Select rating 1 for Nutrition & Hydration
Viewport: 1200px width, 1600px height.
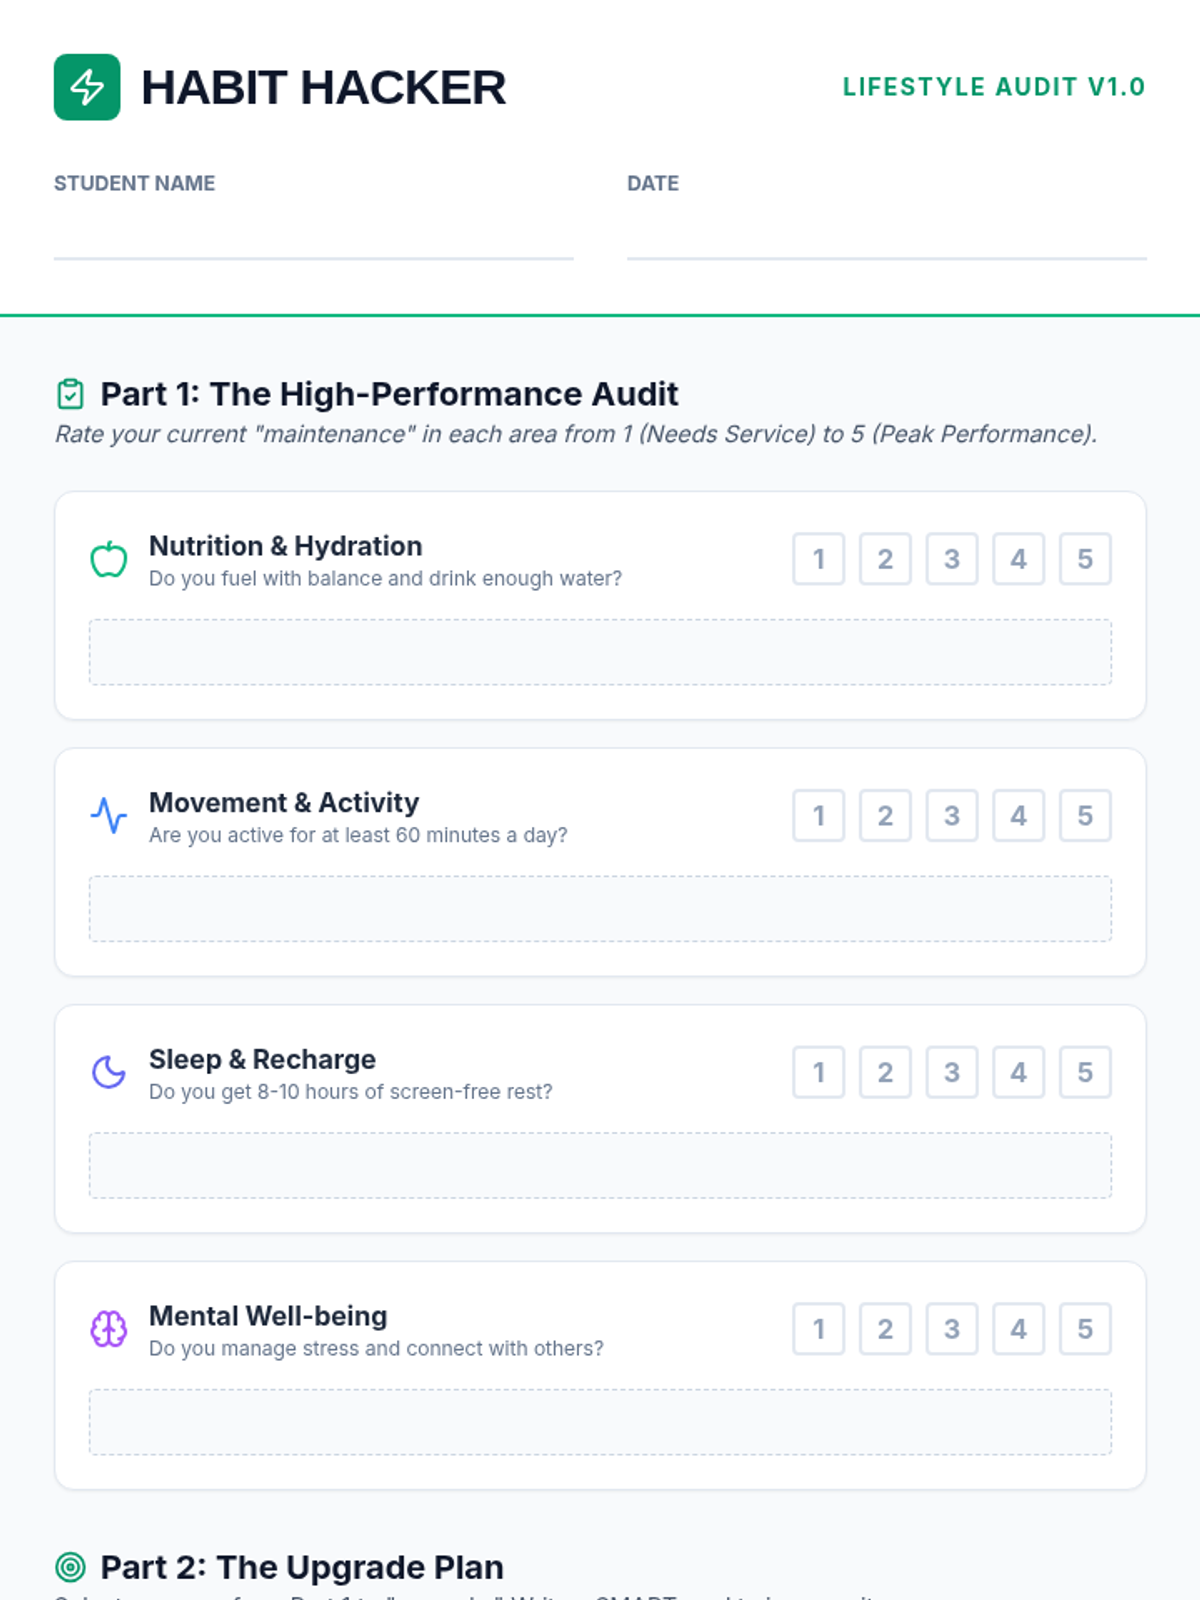[819, 559]
